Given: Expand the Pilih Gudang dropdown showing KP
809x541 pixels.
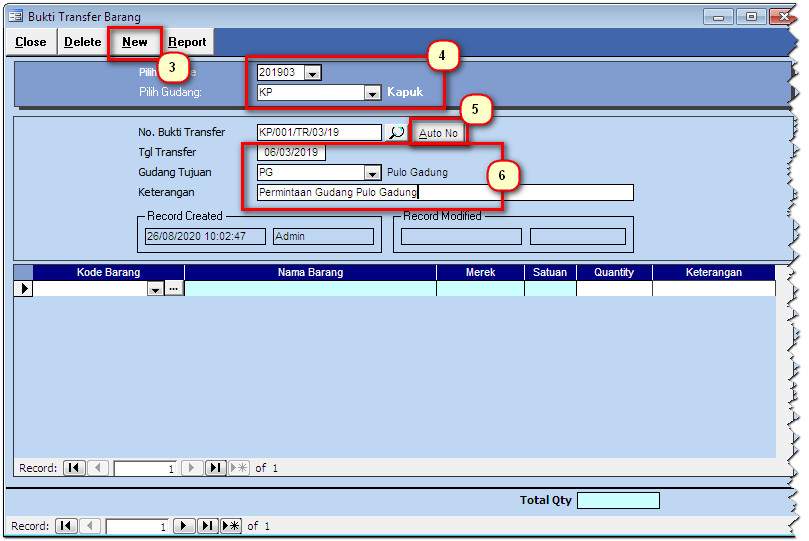Looking at the screenshot, I should coord(372,92).
